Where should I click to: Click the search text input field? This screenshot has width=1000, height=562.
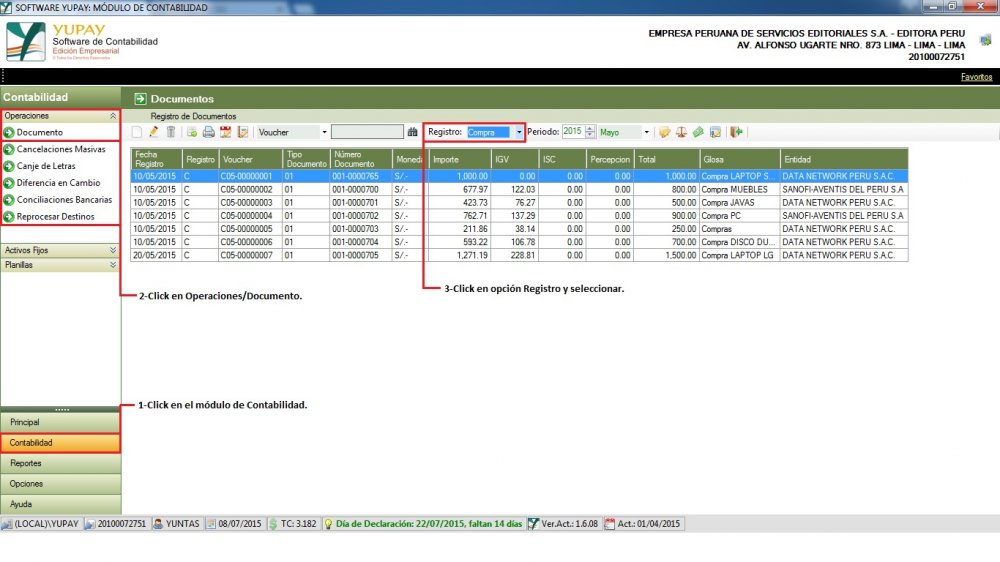coord(367,132)
